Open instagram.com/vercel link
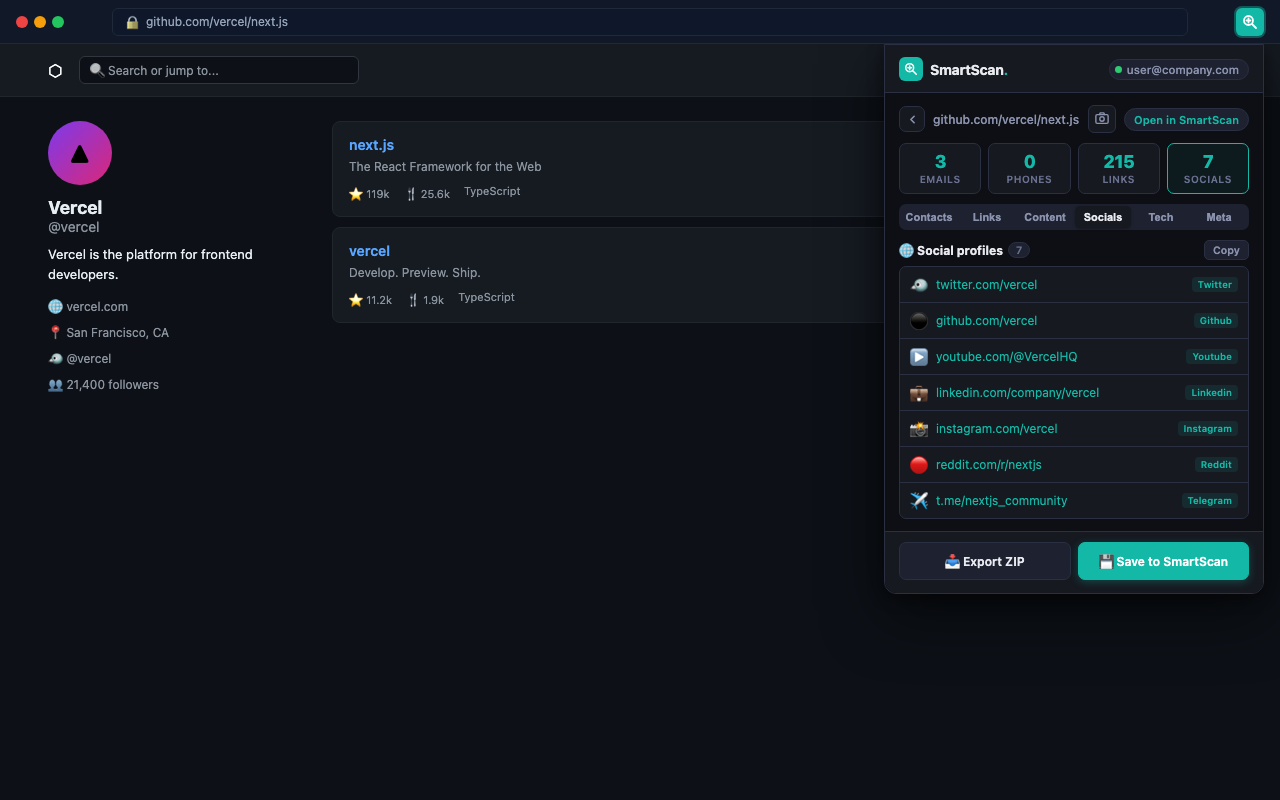1280x800 pixels. coord(996,429)
